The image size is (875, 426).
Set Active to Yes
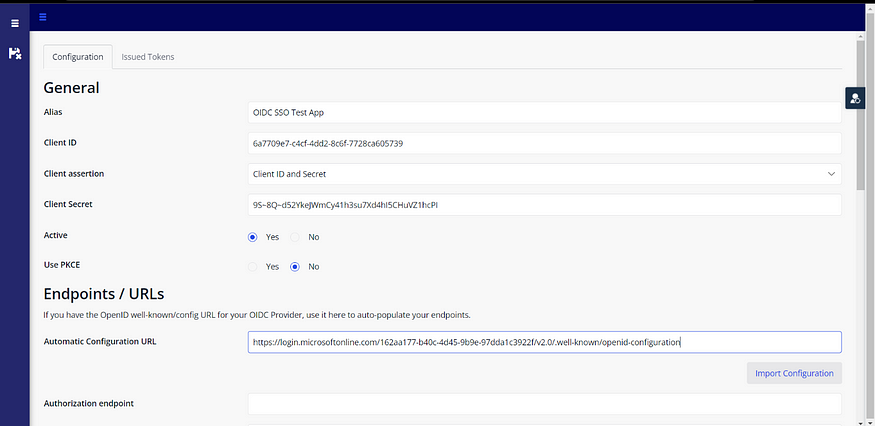click(253, 237)
